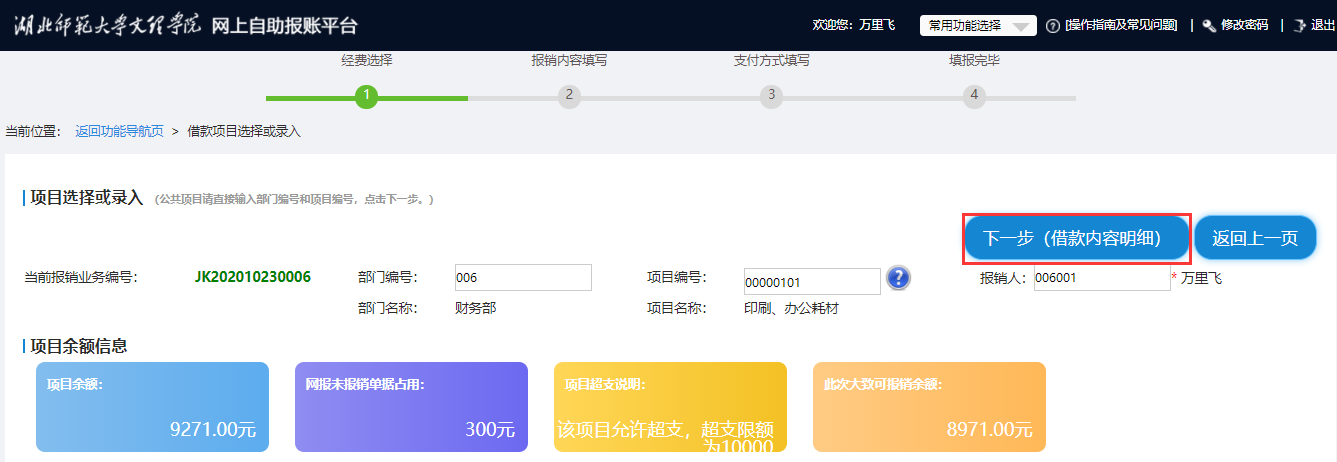Open the 操作指南及常见问题 link

point(1121,26)
